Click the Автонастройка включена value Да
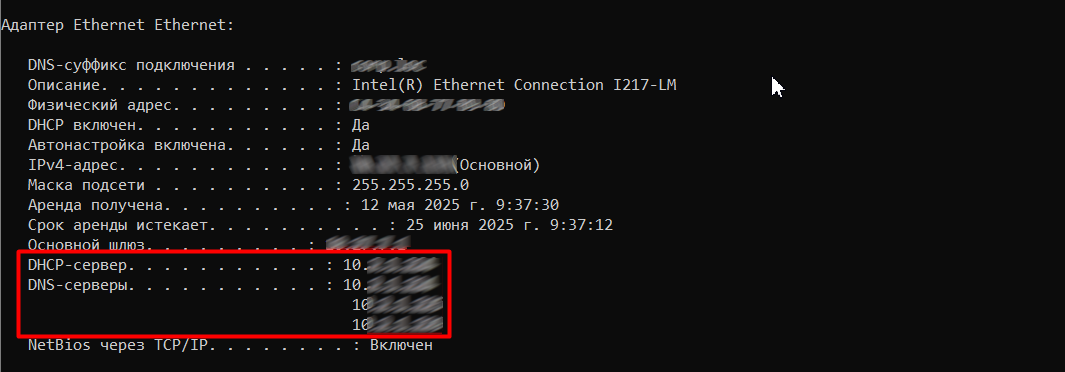 (x=361, y=145)
